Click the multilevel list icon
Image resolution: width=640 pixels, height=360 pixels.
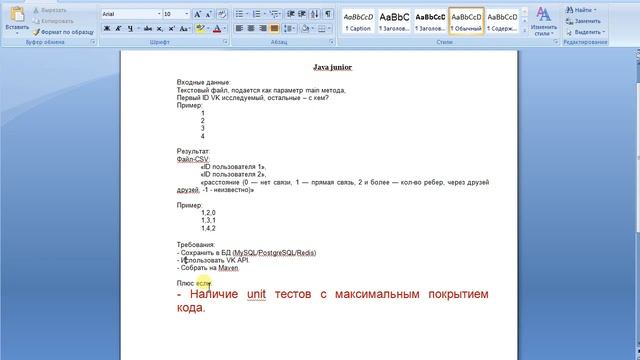(x=274, y=14)
